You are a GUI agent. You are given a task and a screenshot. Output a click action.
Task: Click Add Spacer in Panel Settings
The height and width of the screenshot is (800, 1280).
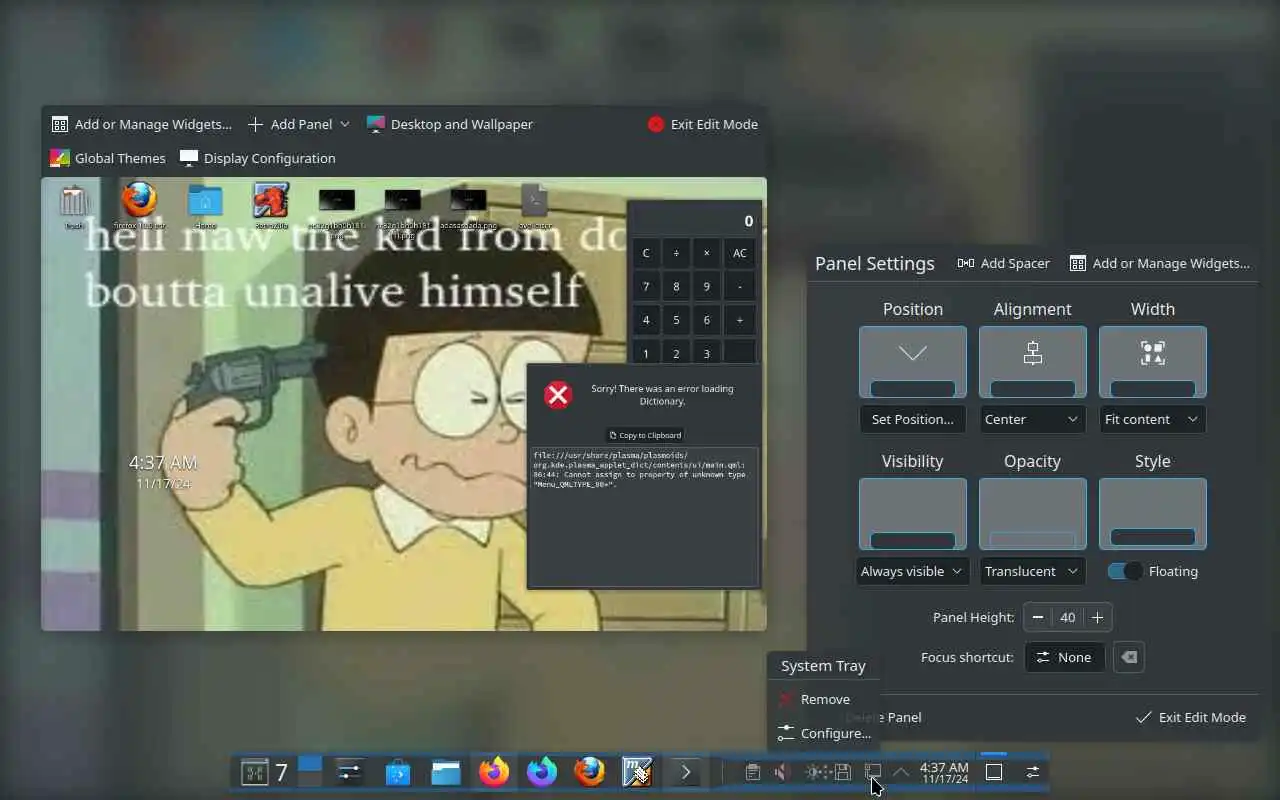point(1004,263)
